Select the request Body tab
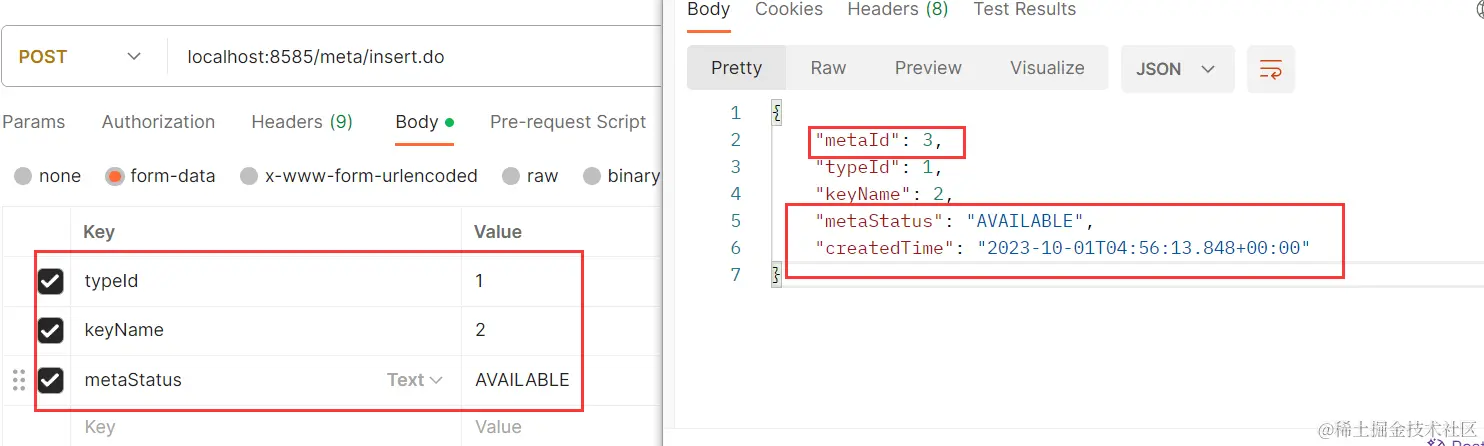Viewport: 1484px width, 446px height. (x=424, y=122)
